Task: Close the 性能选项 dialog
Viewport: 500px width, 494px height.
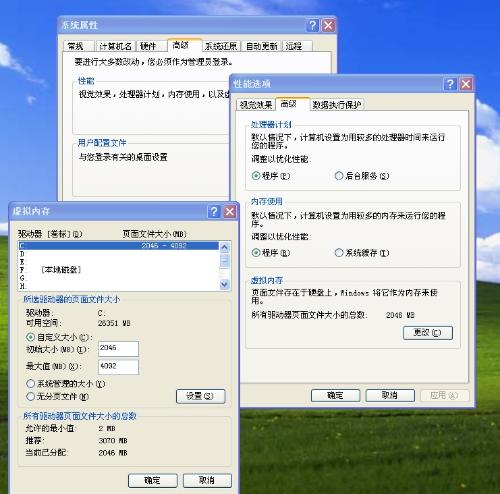Action: coord(466,84)
